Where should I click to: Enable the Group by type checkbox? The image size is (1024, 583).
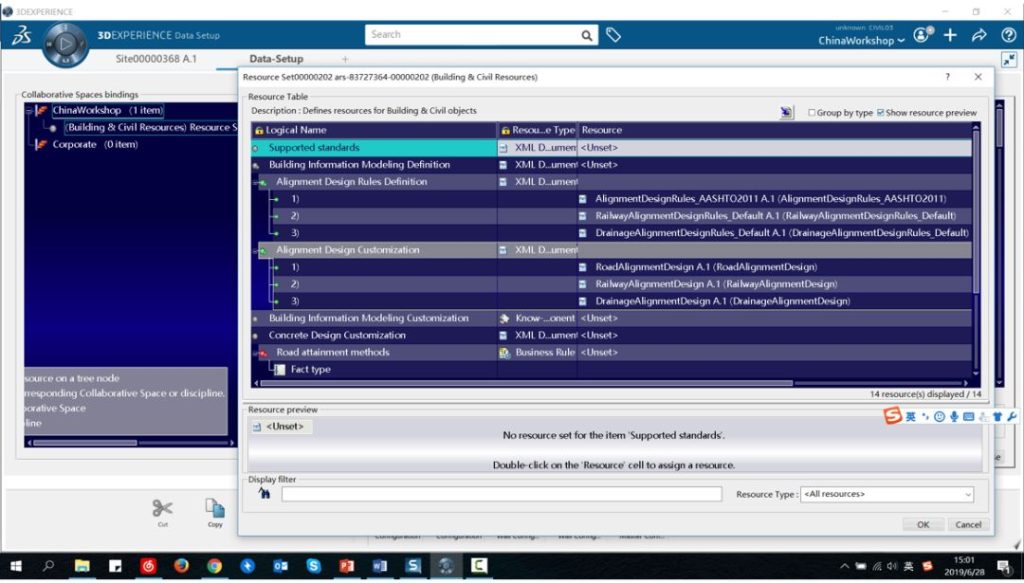click(812, 113)
